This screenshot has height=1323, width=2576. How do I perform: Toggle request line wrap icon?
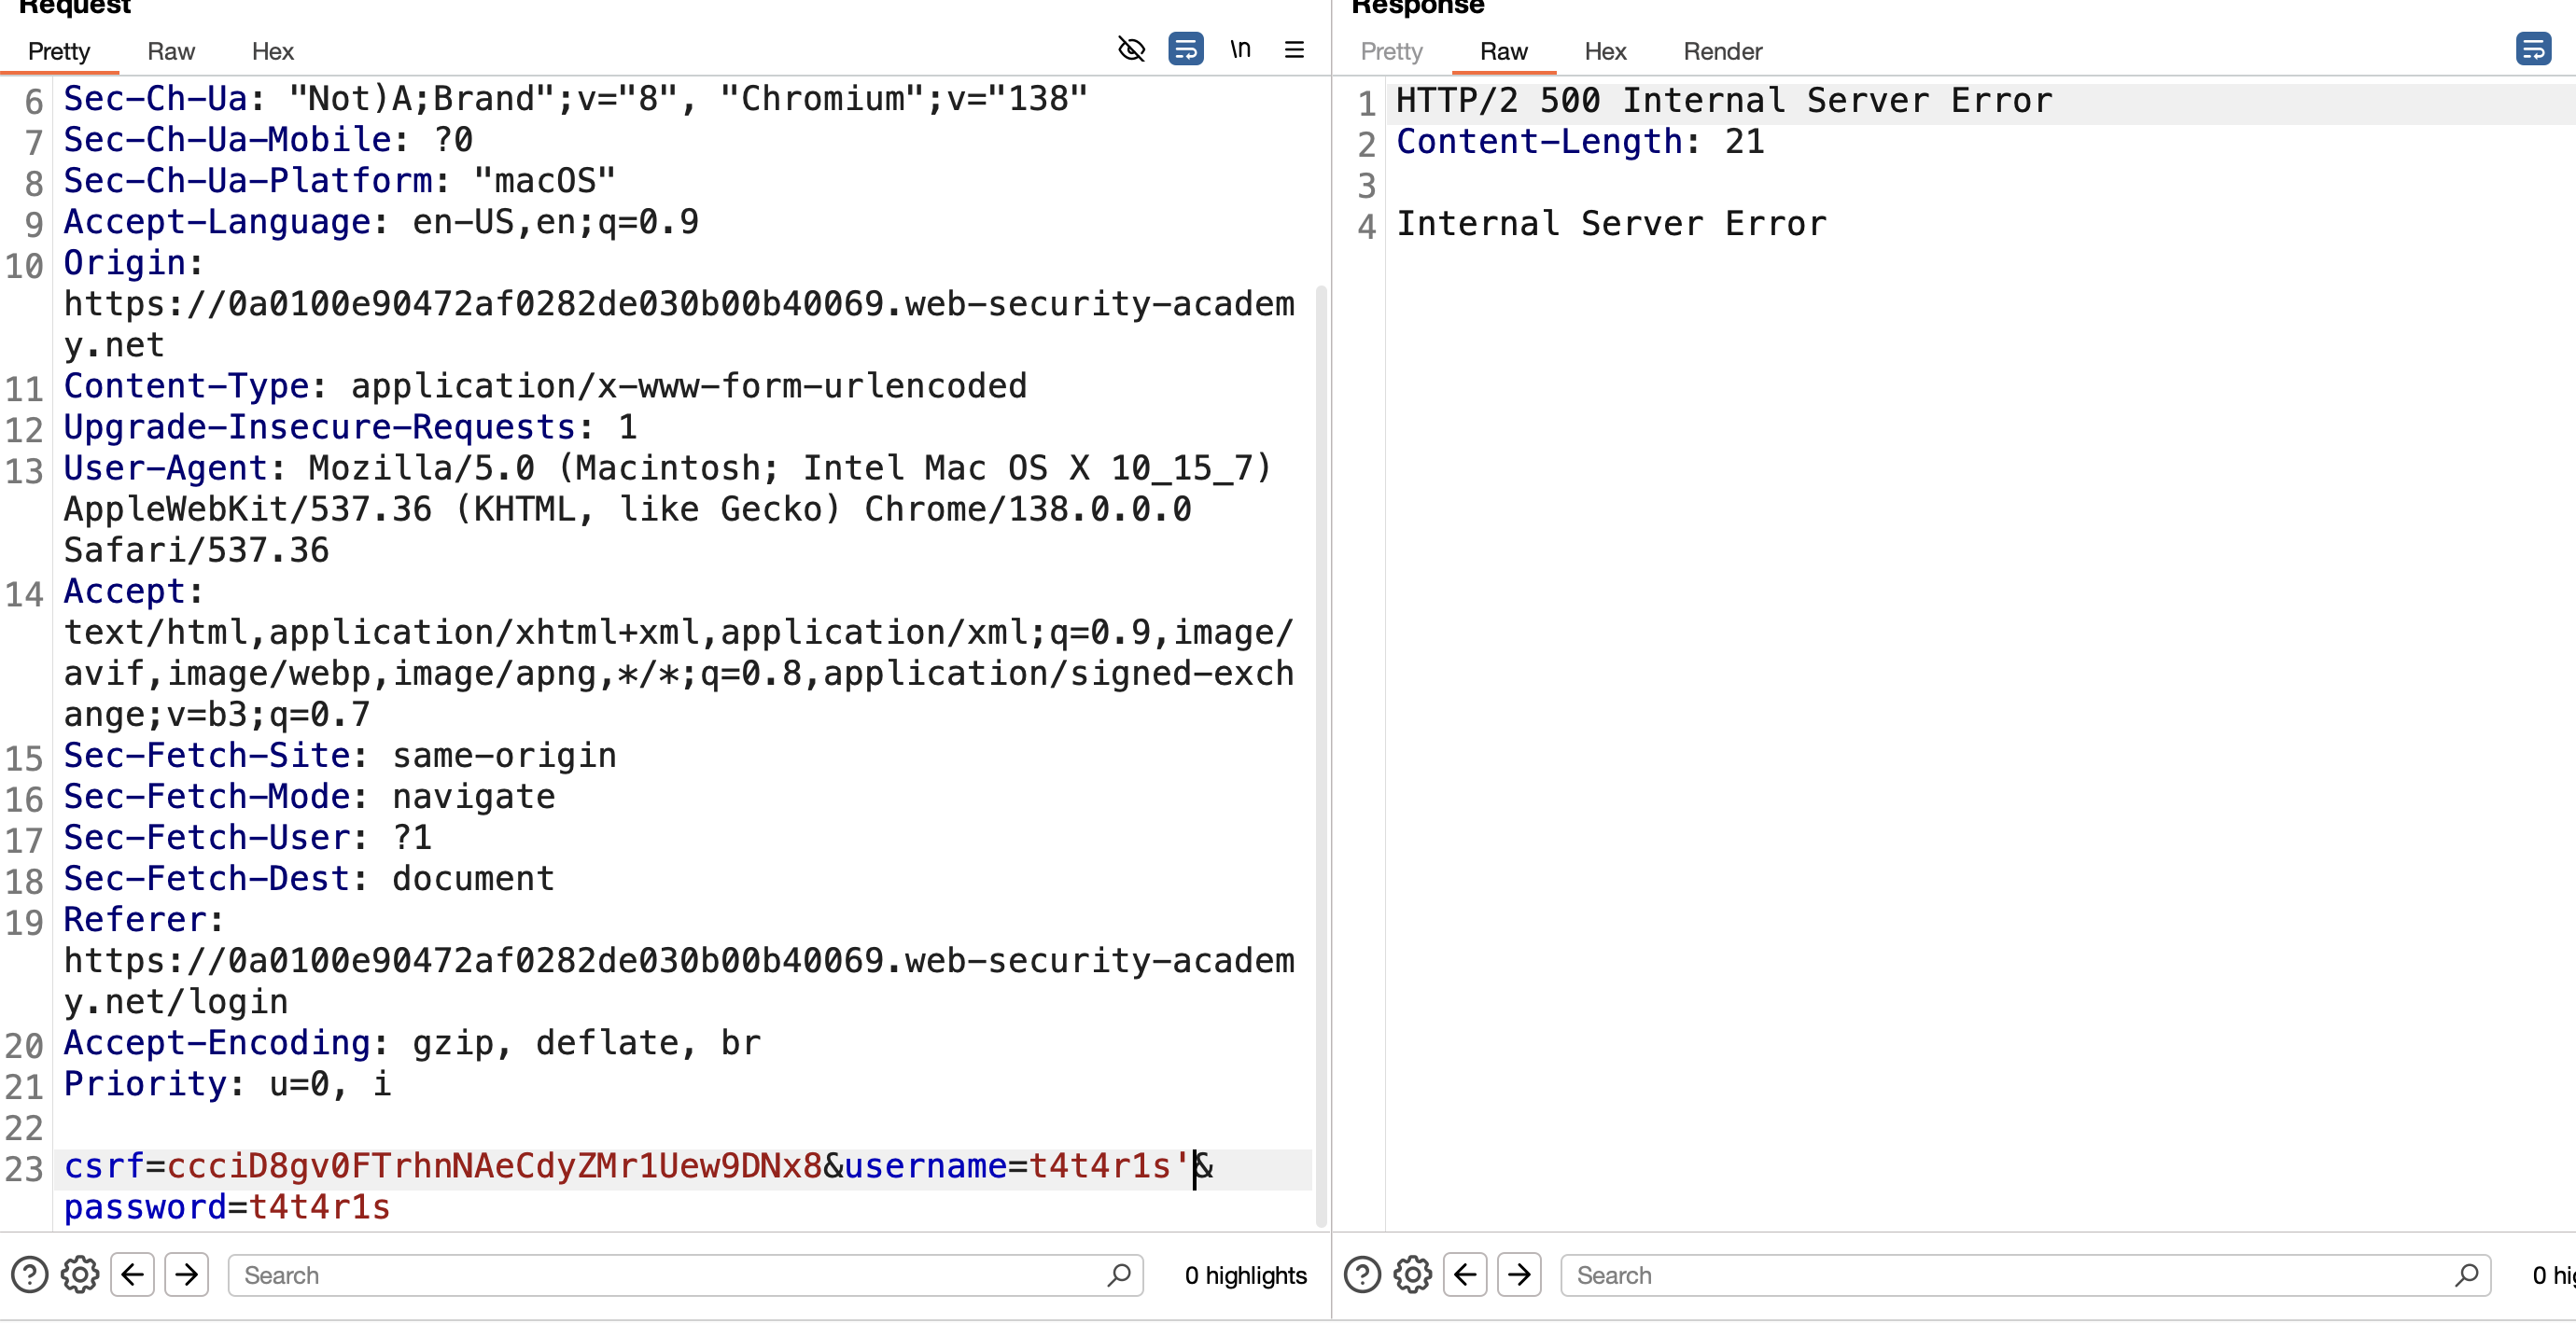1186,49
